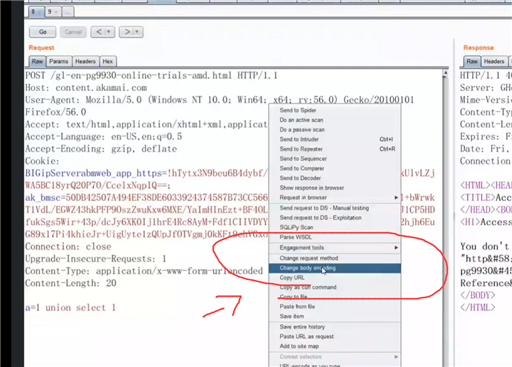This screenshot has width=512, height=367.
Task: Click the 'Content-Length: 20' header line
Action: [x=71, y=283]
